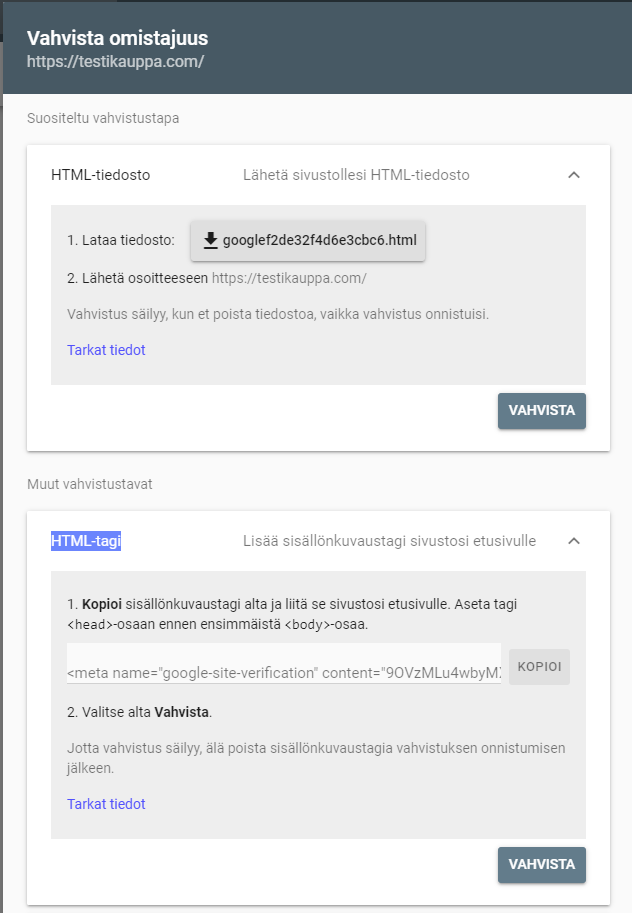Click the google-site-verification meta tag field
The height and width of the screenshot is (913, 632).
[x=284, y=664]
